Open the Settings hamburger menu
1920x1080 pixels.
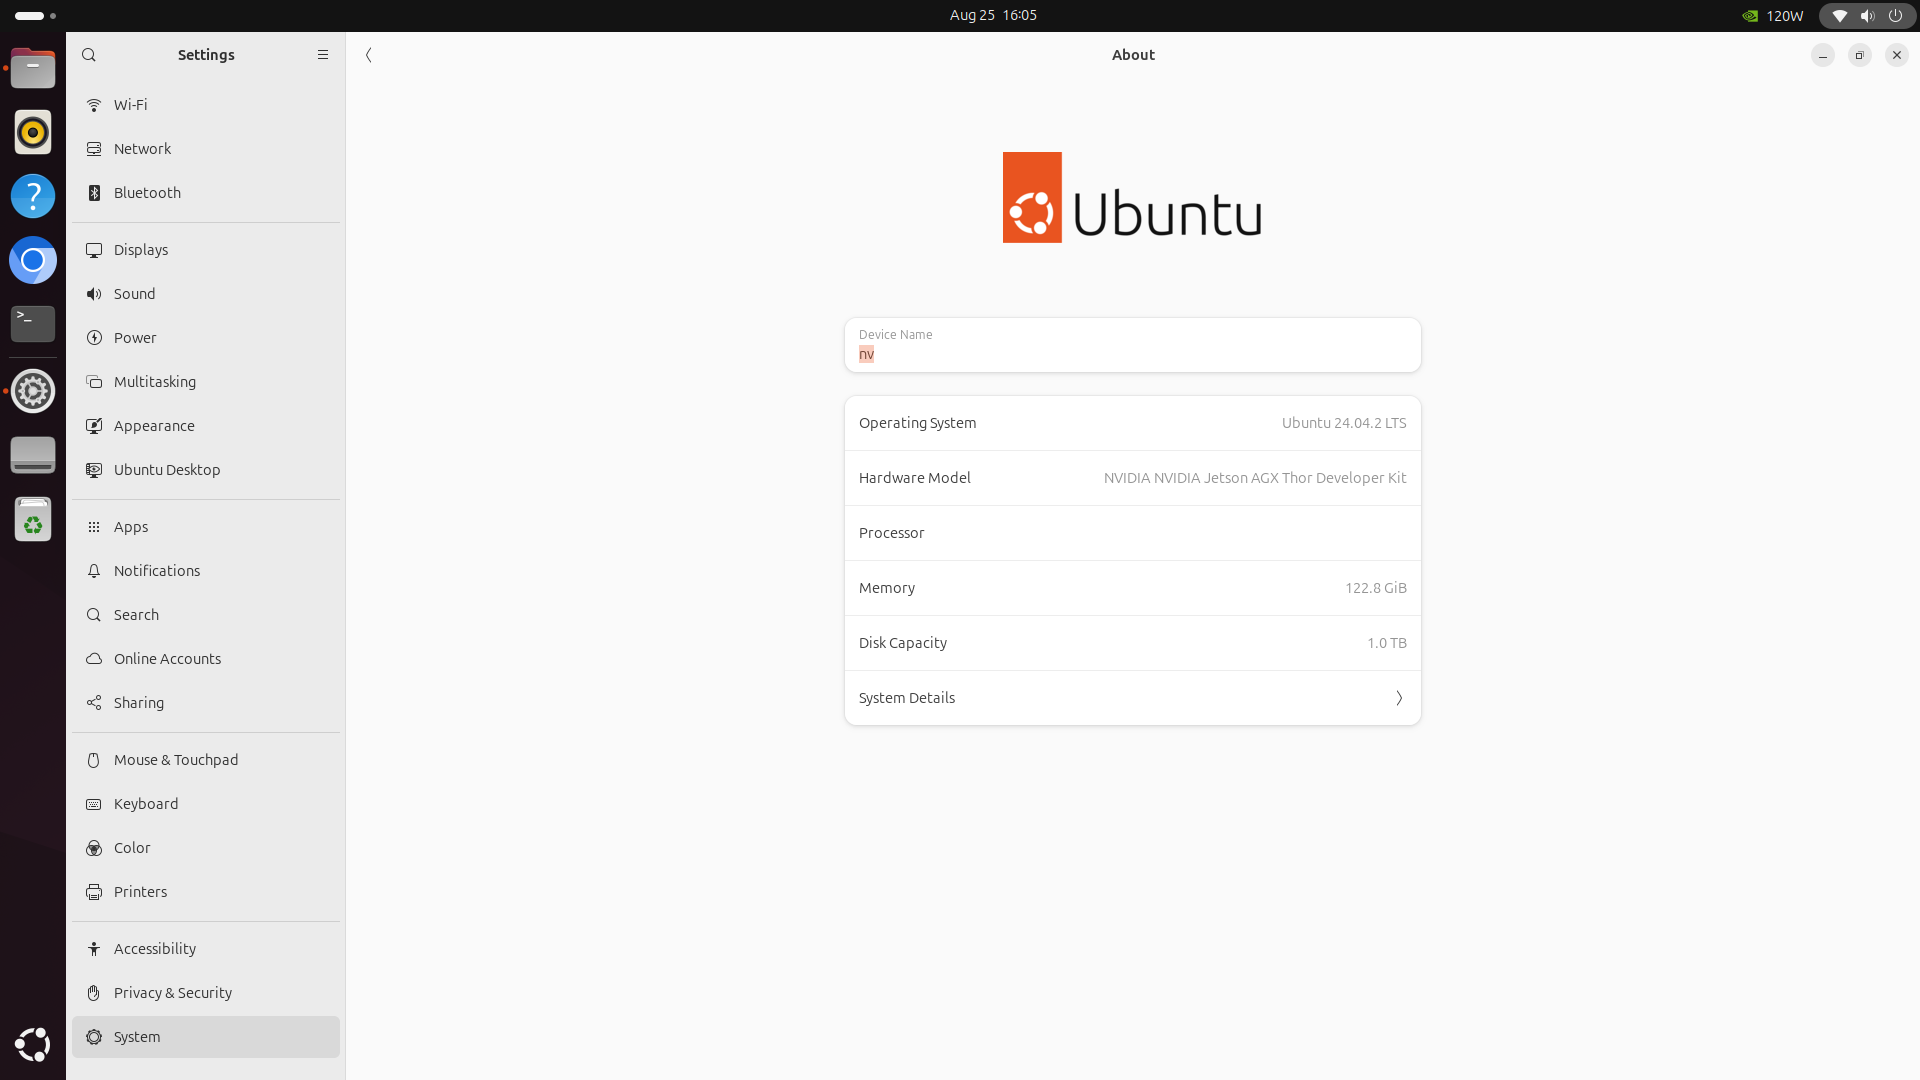click(x=323, y=55)
